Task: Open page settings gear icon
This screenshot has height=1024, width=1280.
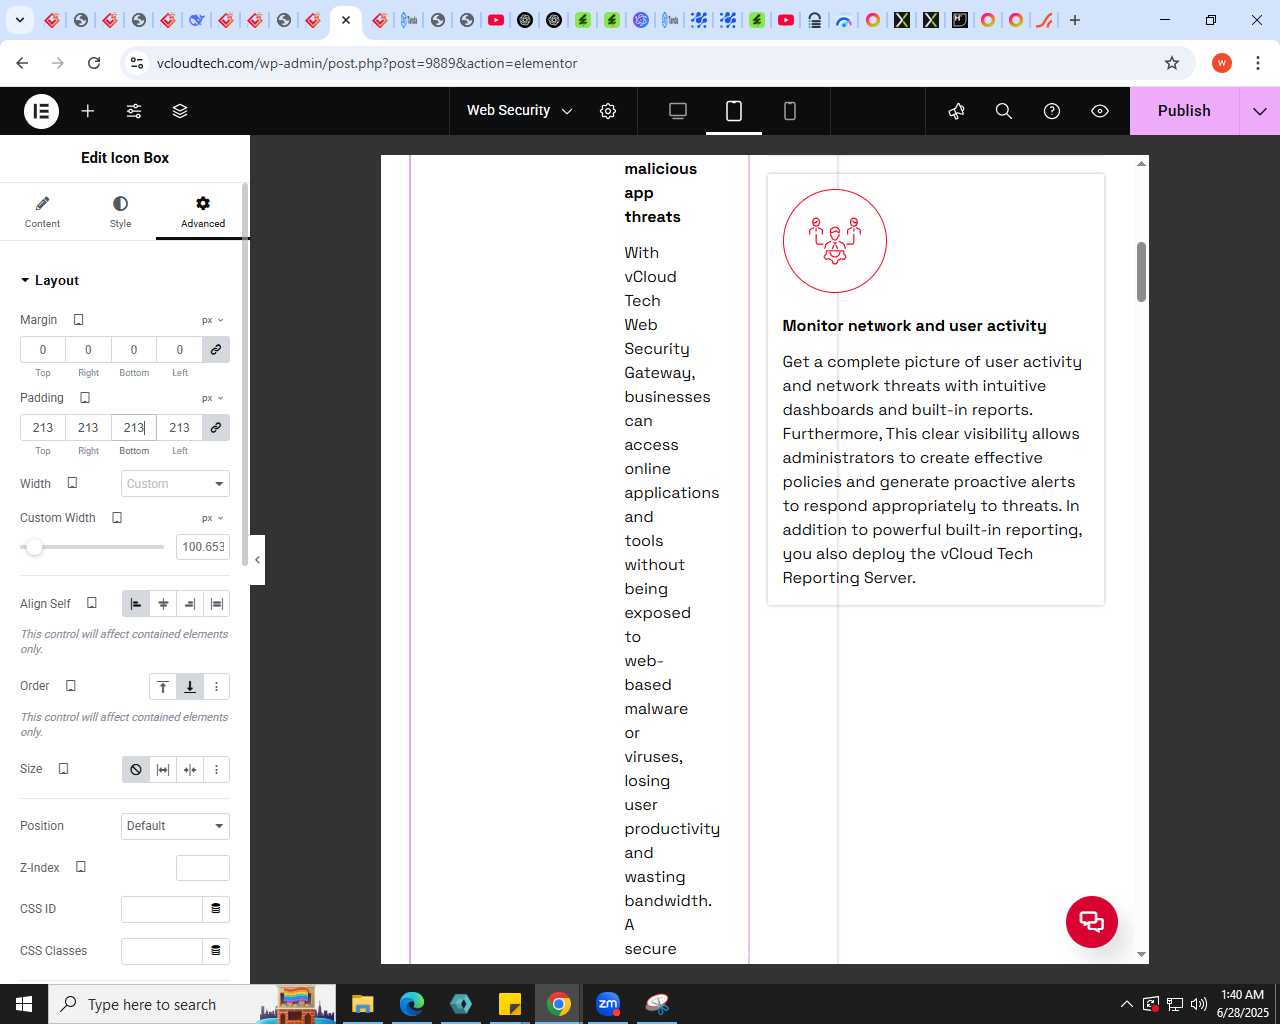Action: [x=608, y=111]
